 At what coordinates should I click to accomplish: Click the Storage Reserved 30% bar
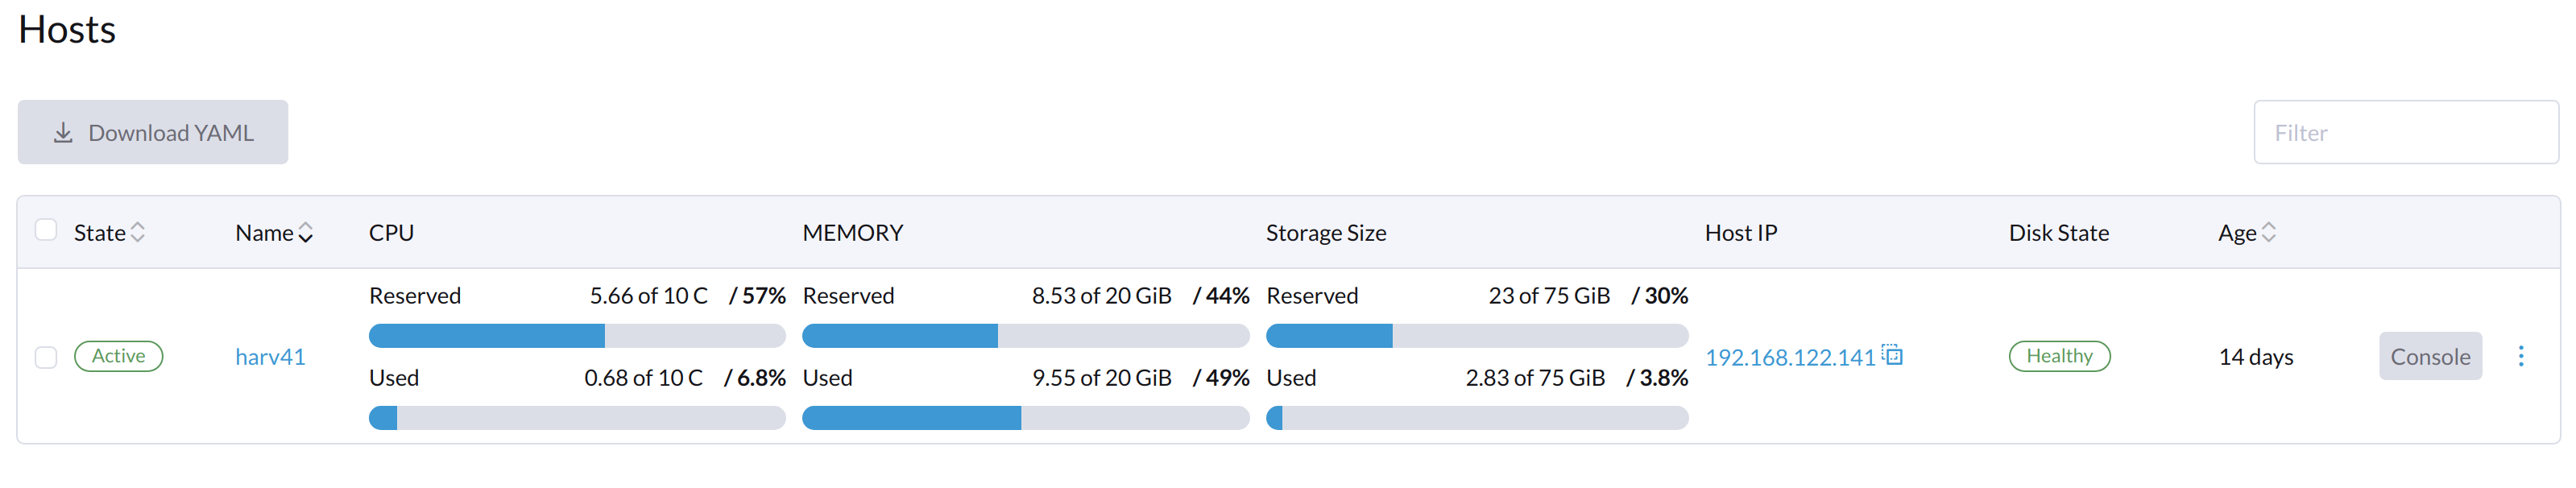tap(1476, 336)
